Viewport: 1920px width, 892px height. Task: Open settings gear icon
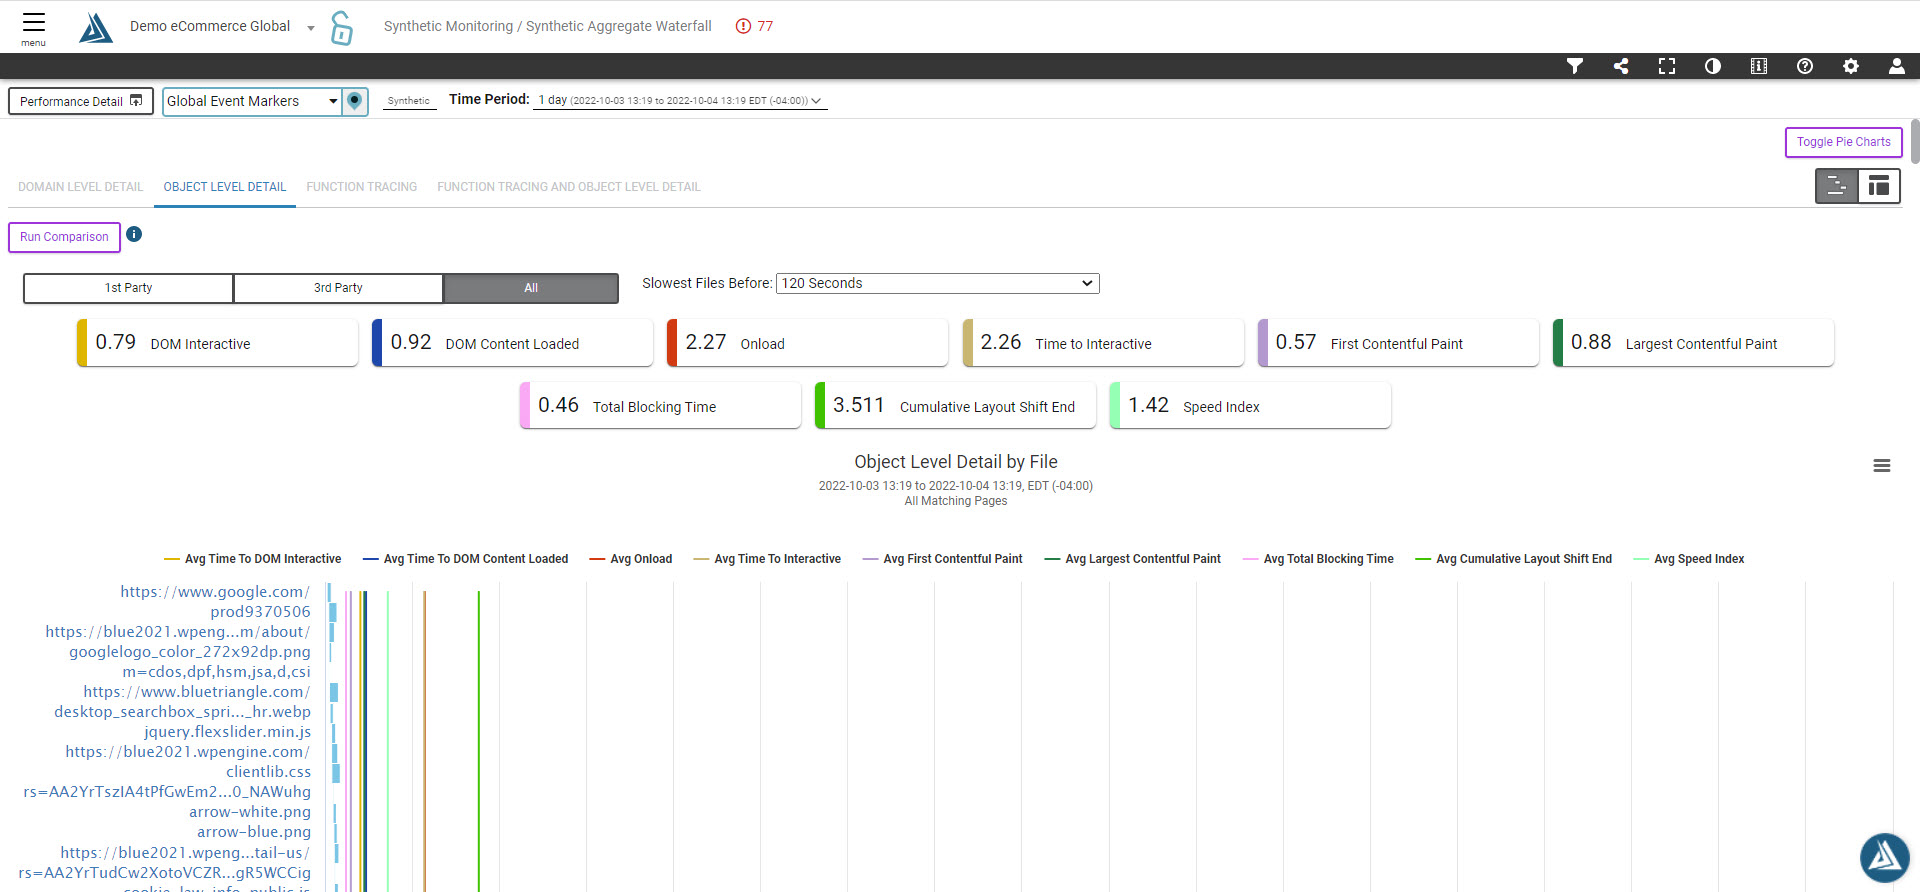tap(1851, 66)
